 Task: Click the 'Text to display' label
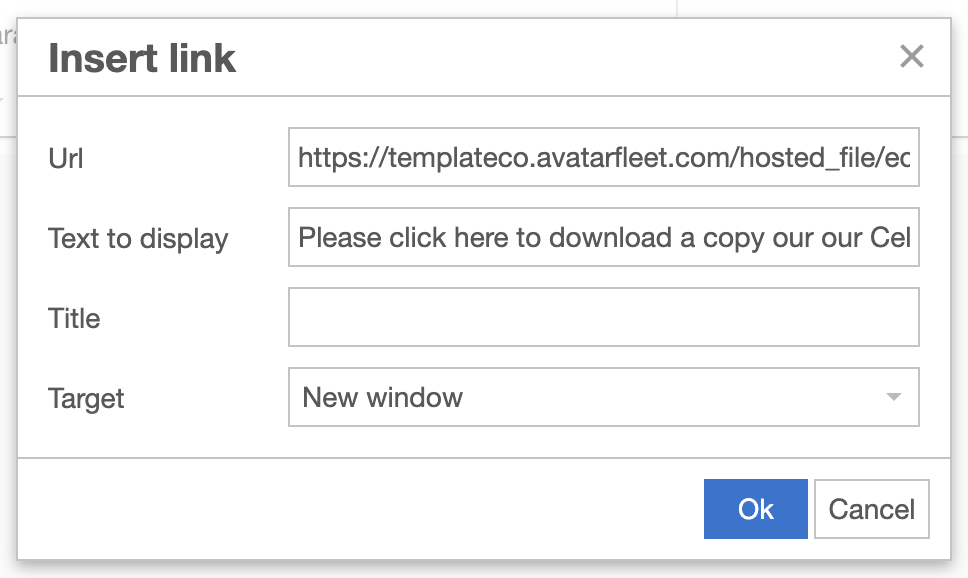(x=138, y=238)
